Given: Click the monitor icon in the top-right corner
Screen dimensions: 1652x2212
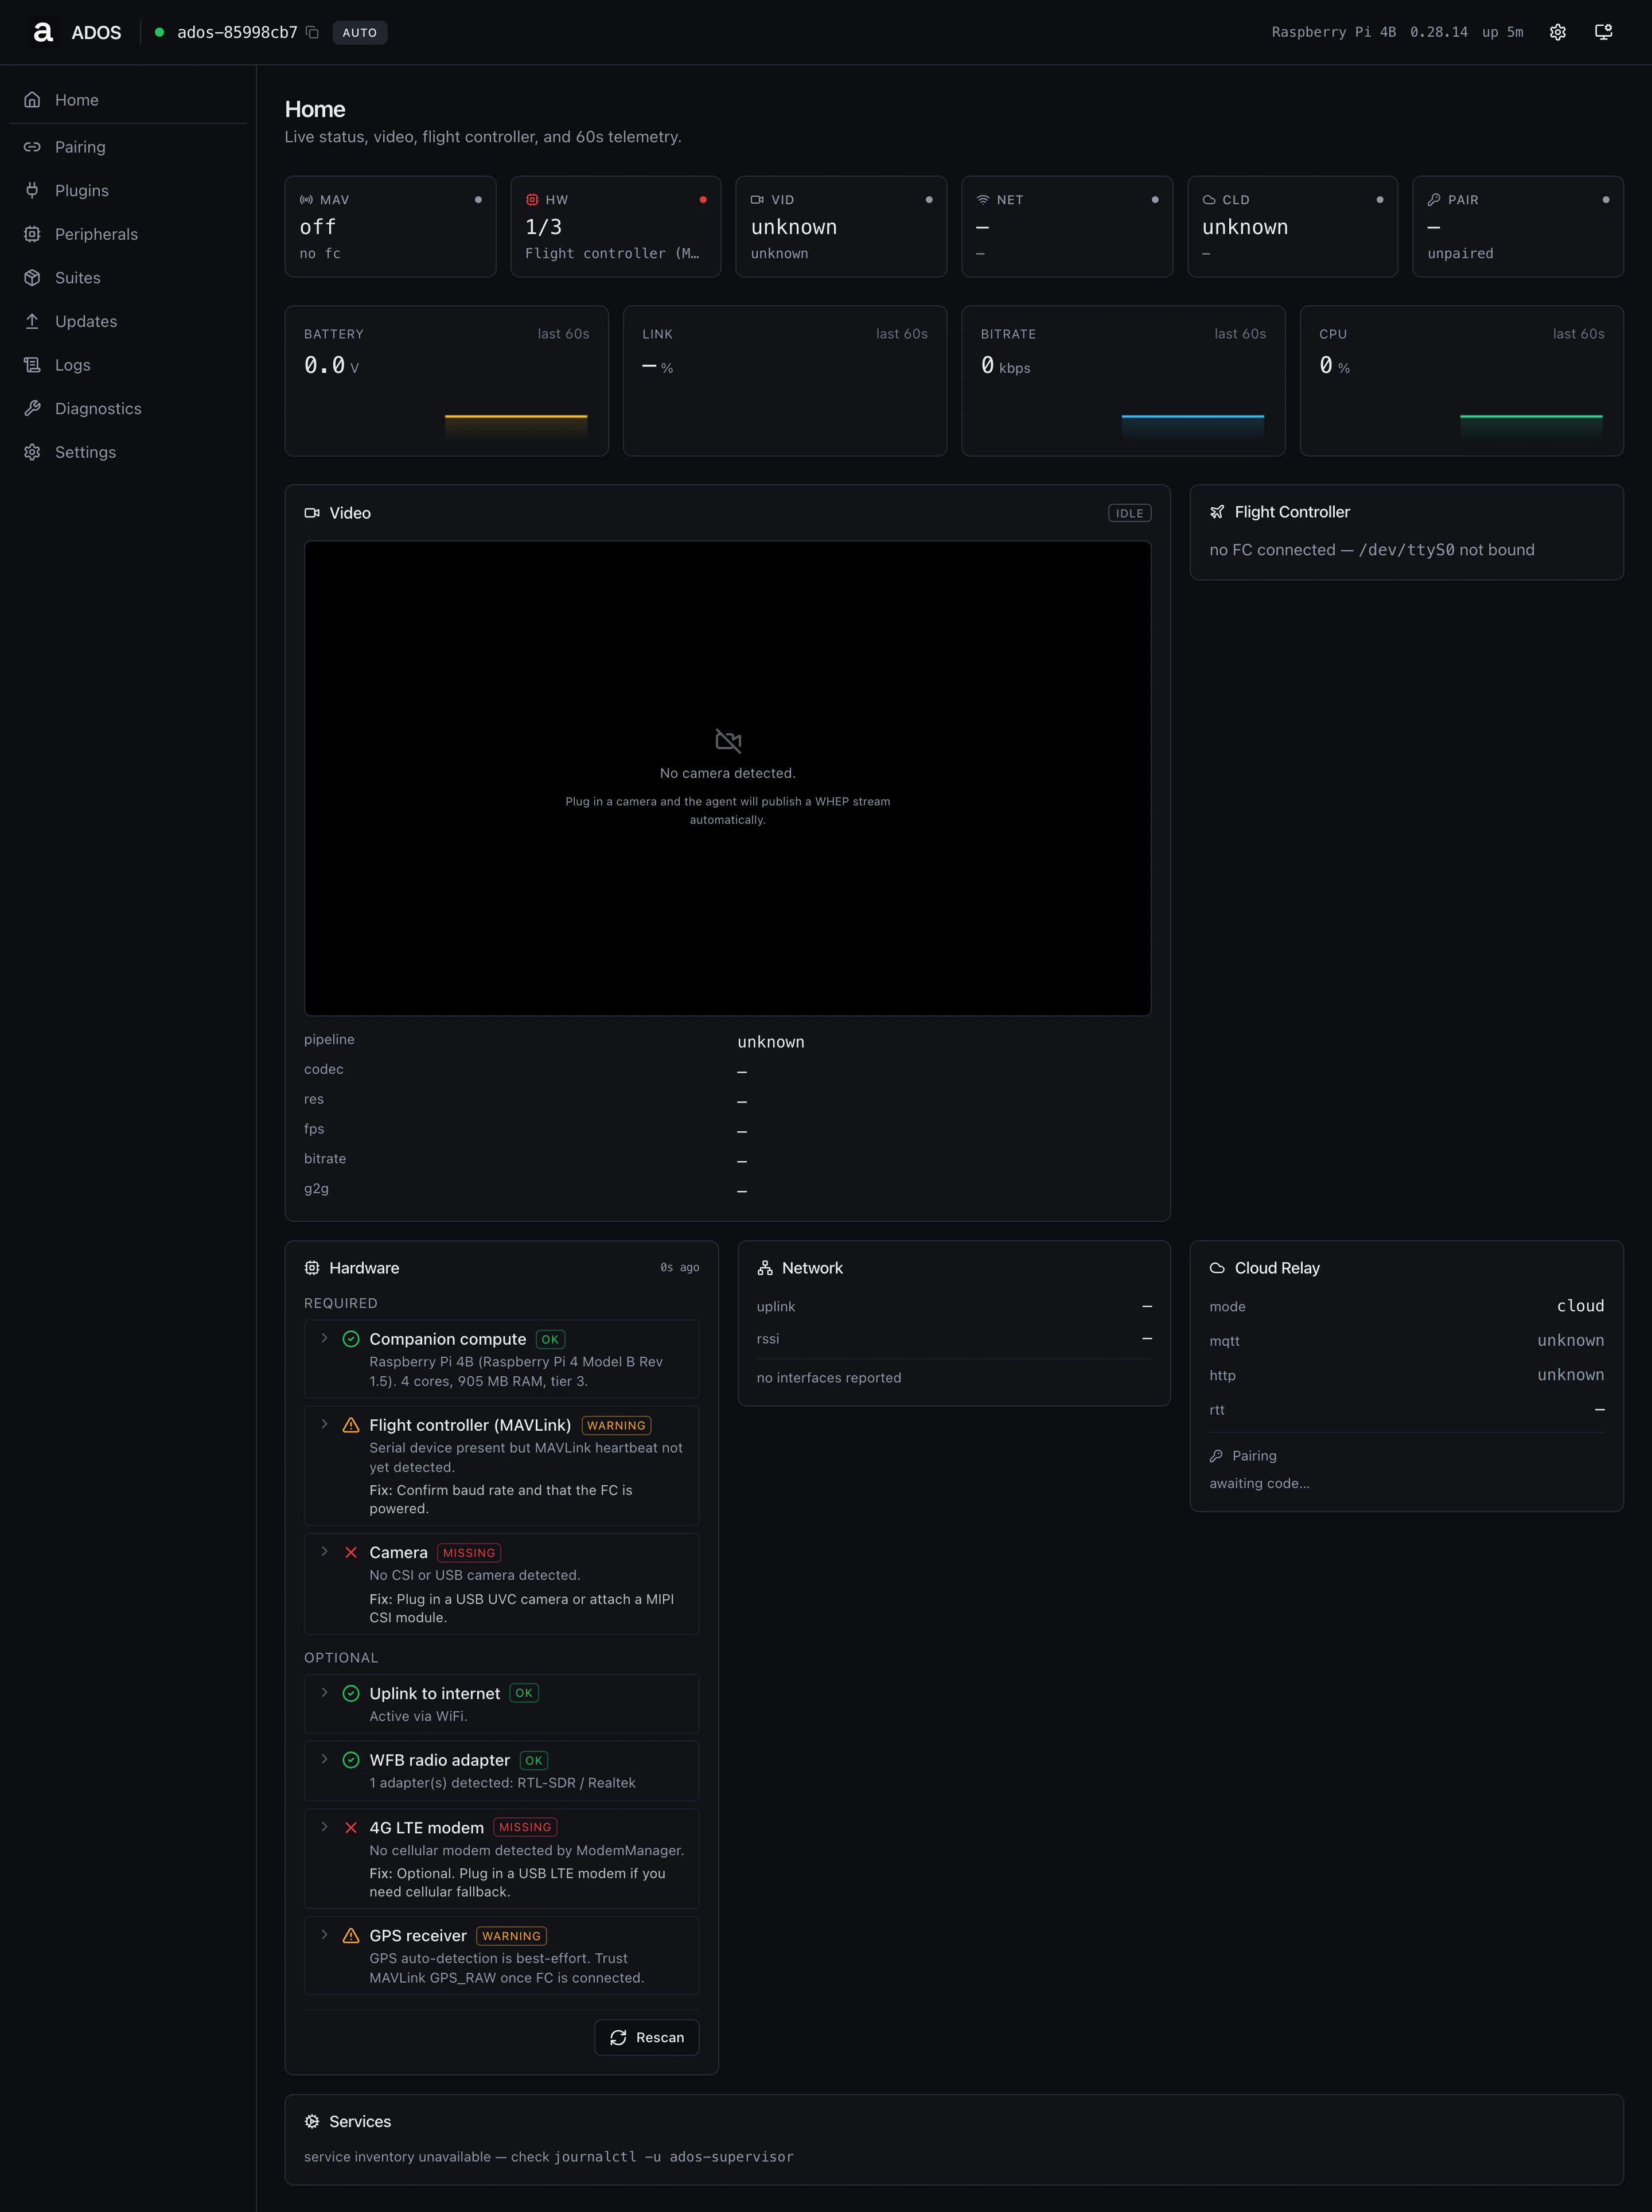Looking at the screenshot, I should (1603, 32).
